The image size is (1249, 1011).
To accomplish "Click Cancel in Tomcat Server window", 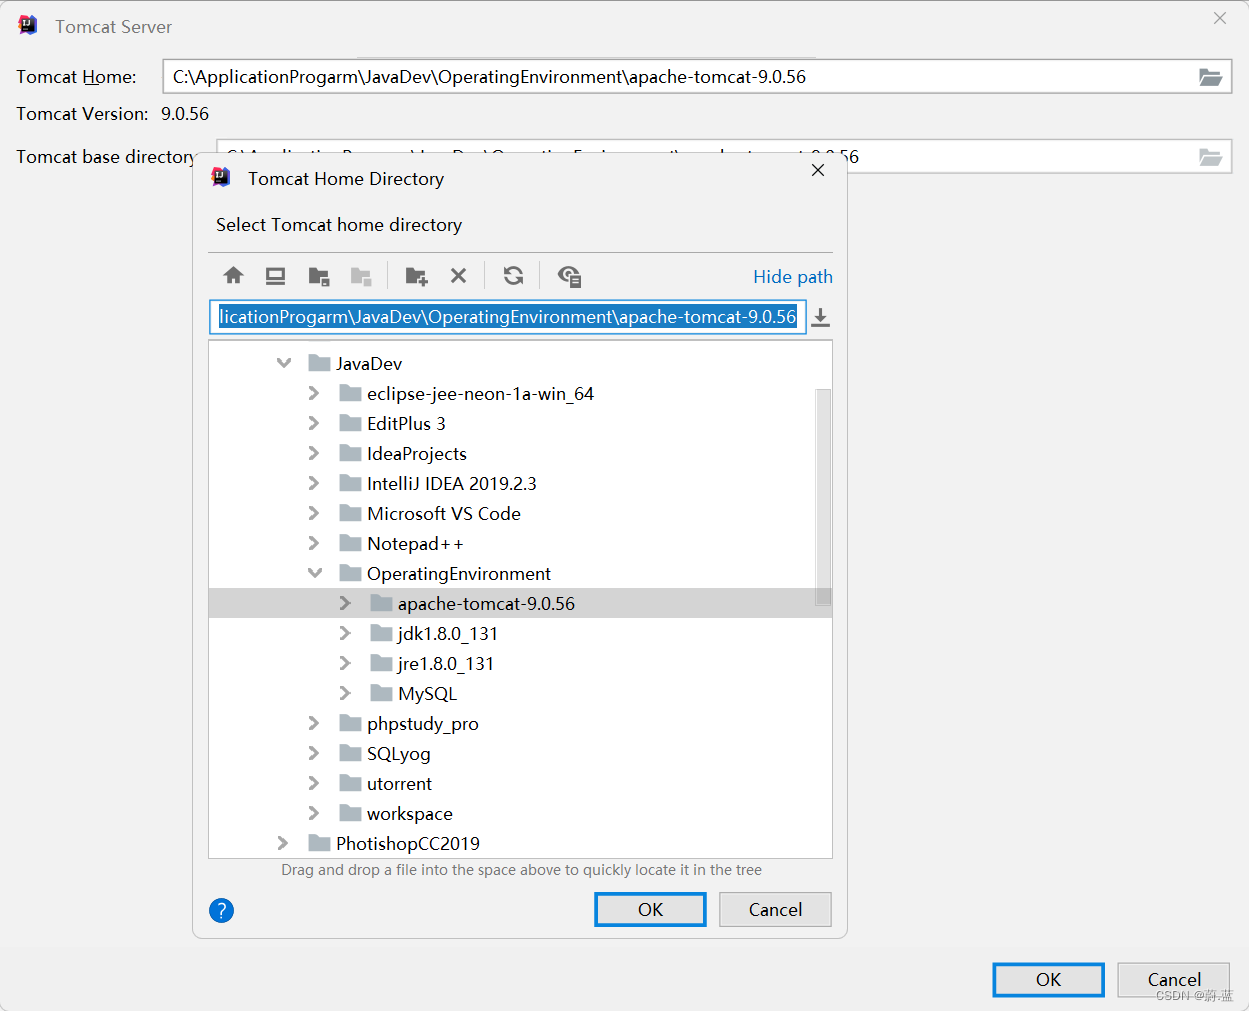I will tap(1174, 979).
